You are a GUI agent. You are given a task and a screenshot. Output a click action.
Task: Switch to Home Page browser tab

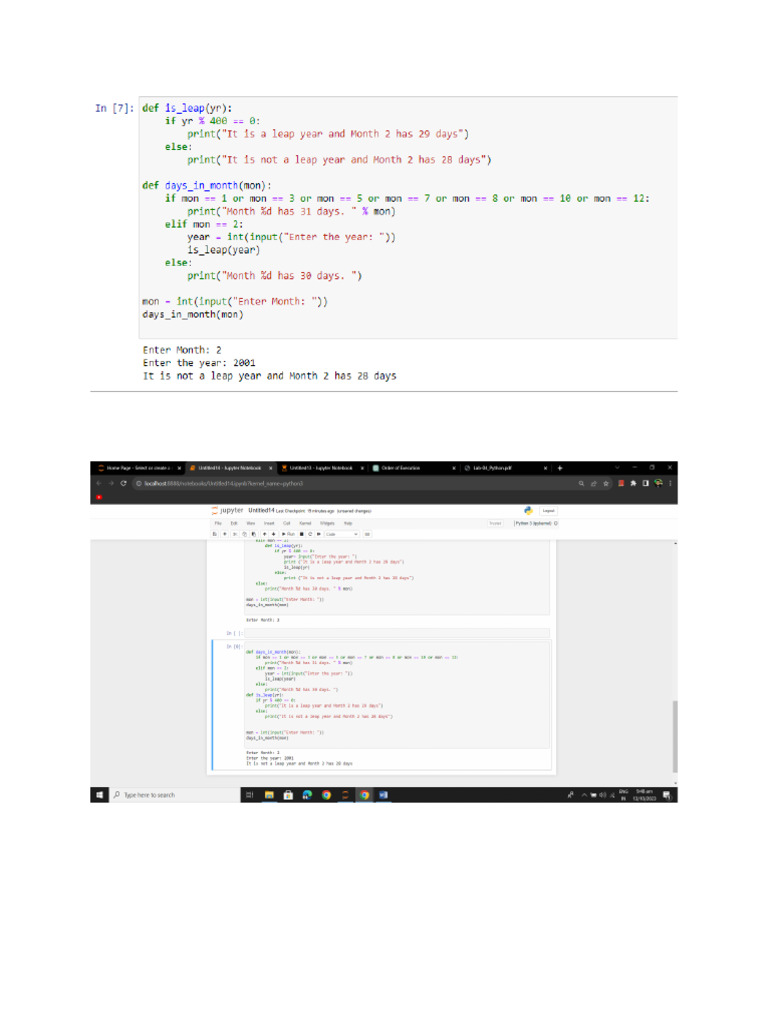138,468
